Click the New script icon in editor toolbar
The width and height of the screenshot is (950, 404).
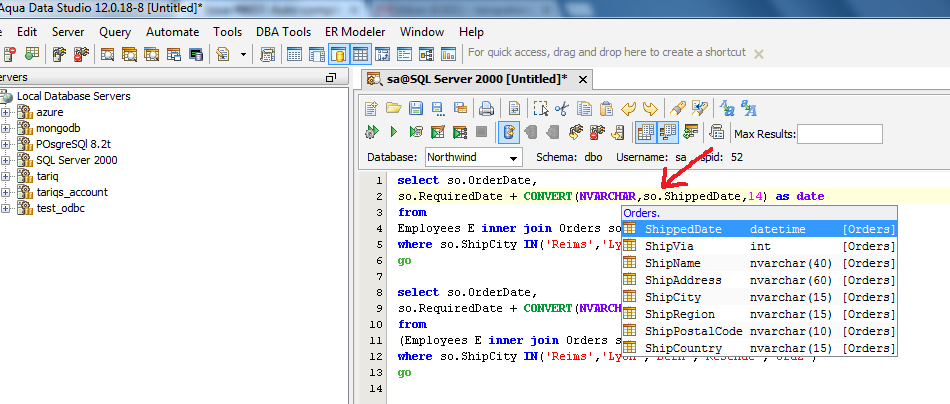pyautogui.click(x=371, y=108)
